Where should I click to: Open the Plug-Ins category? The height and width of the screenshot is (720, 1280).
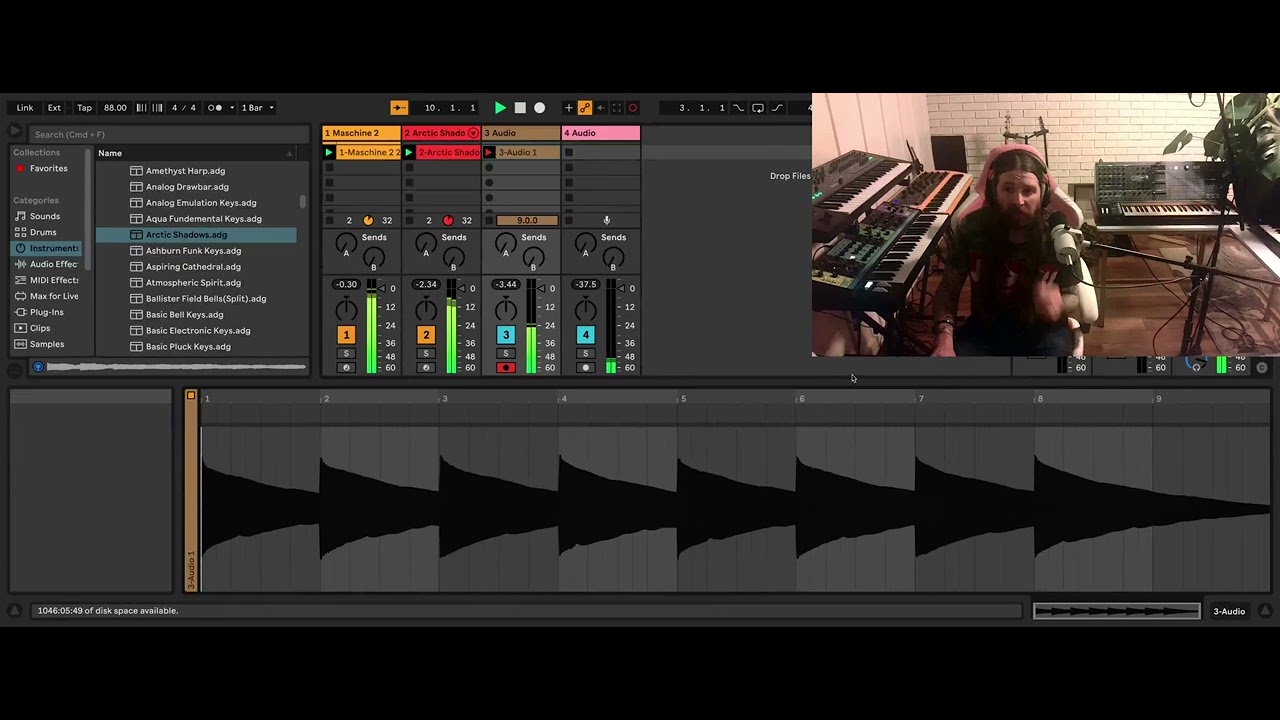click(46, 312)
